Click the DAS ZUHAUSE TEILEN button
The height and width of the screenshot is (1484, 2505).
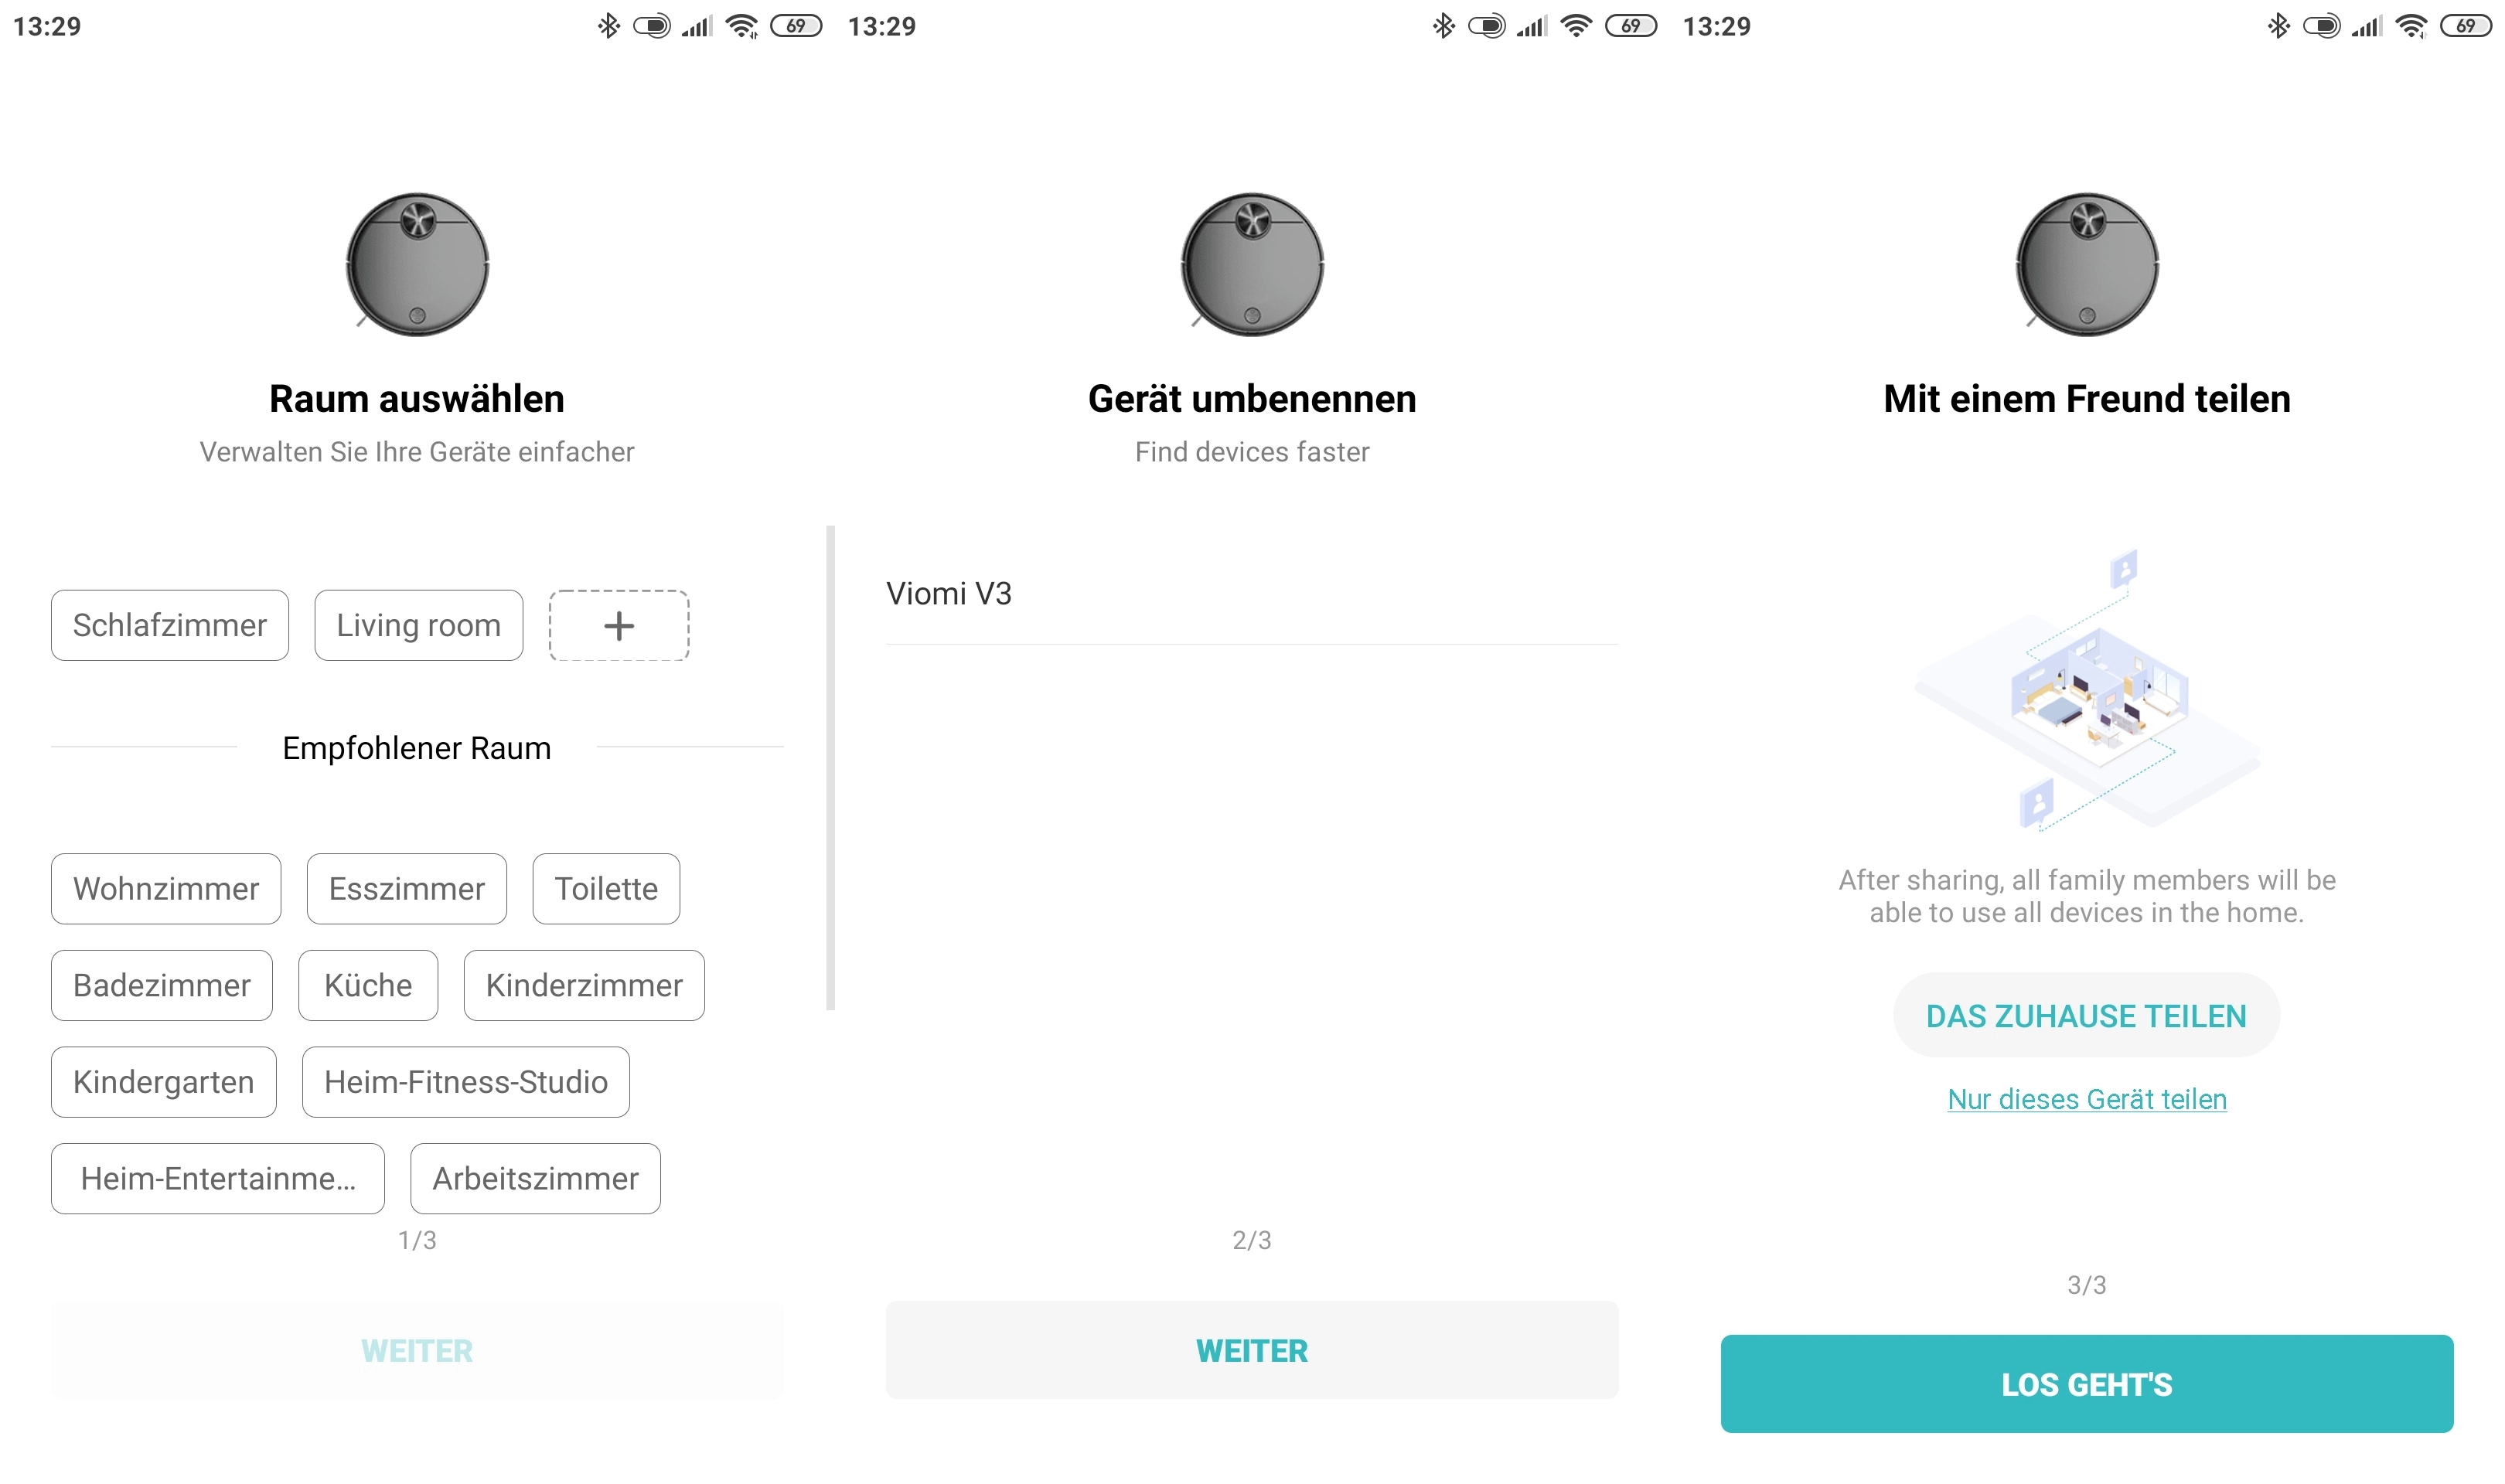[2086, 1015]
